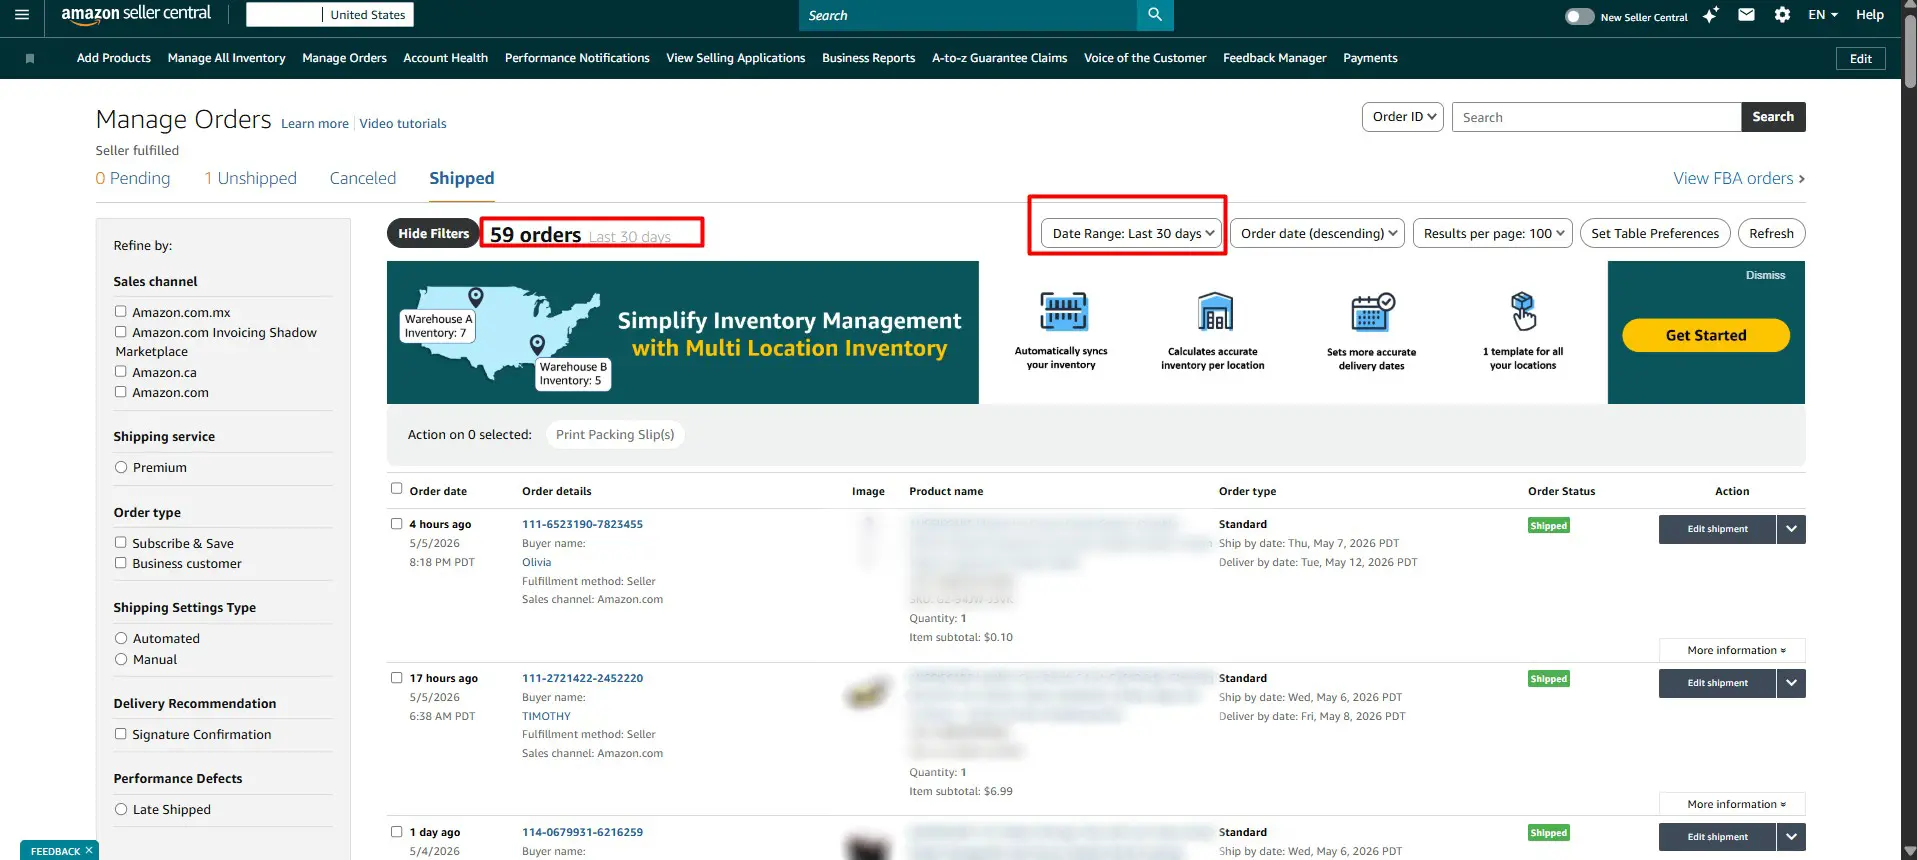Check the Subscribe & Save filter
Image resolution: width=1917 pixels, height=860 pixels.
click(121, 543)
